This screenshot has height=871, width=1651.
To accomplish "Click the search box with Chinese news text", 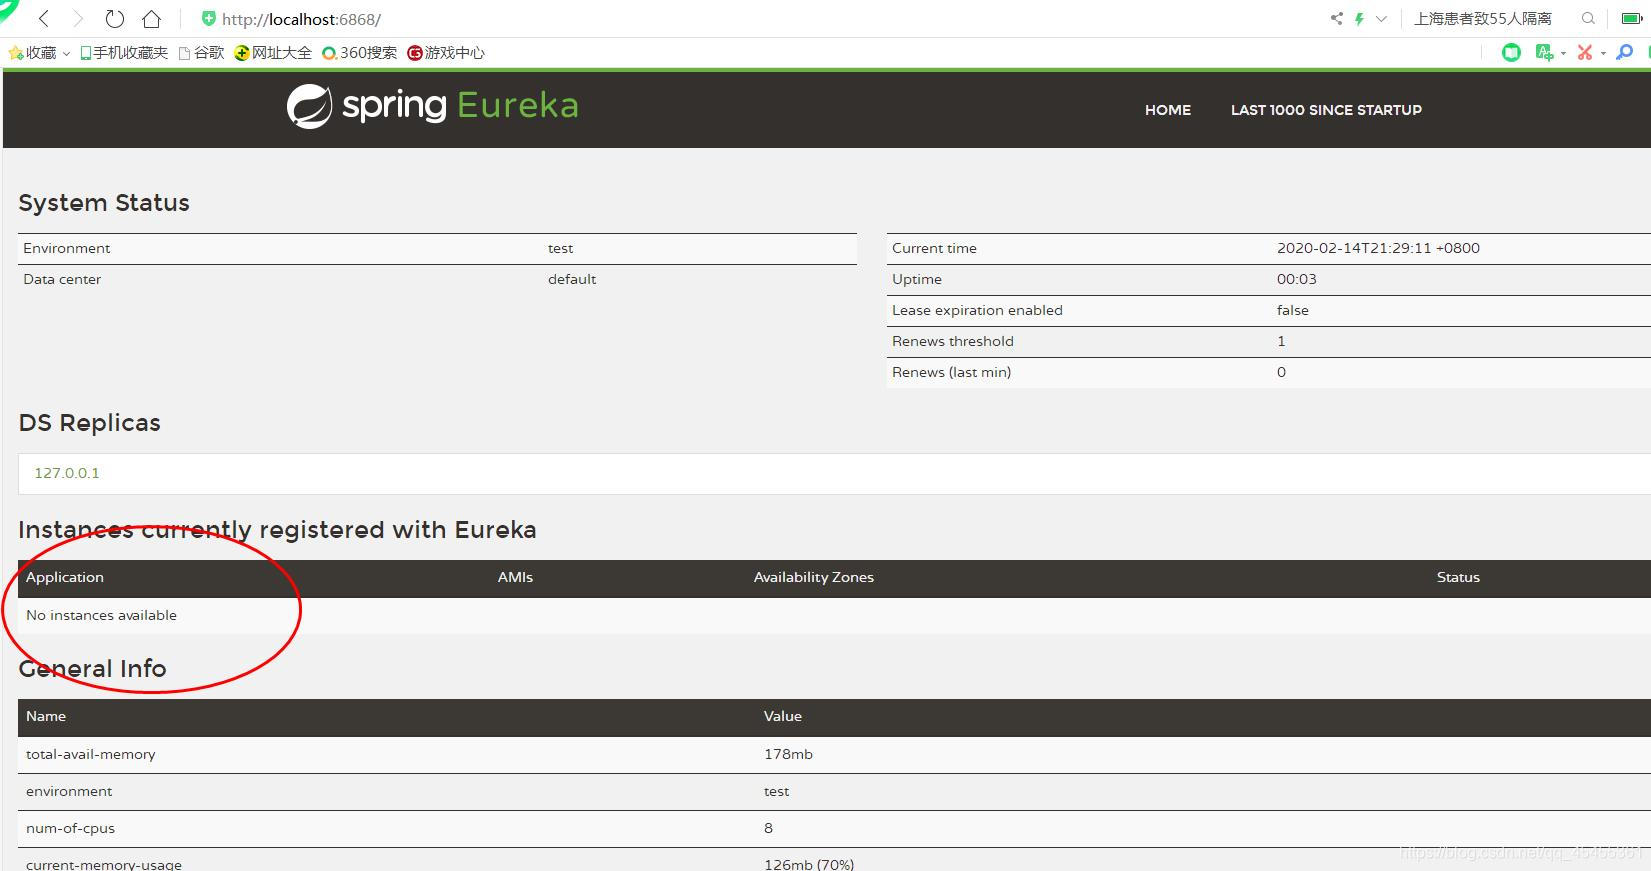I will coord(1483,19).
